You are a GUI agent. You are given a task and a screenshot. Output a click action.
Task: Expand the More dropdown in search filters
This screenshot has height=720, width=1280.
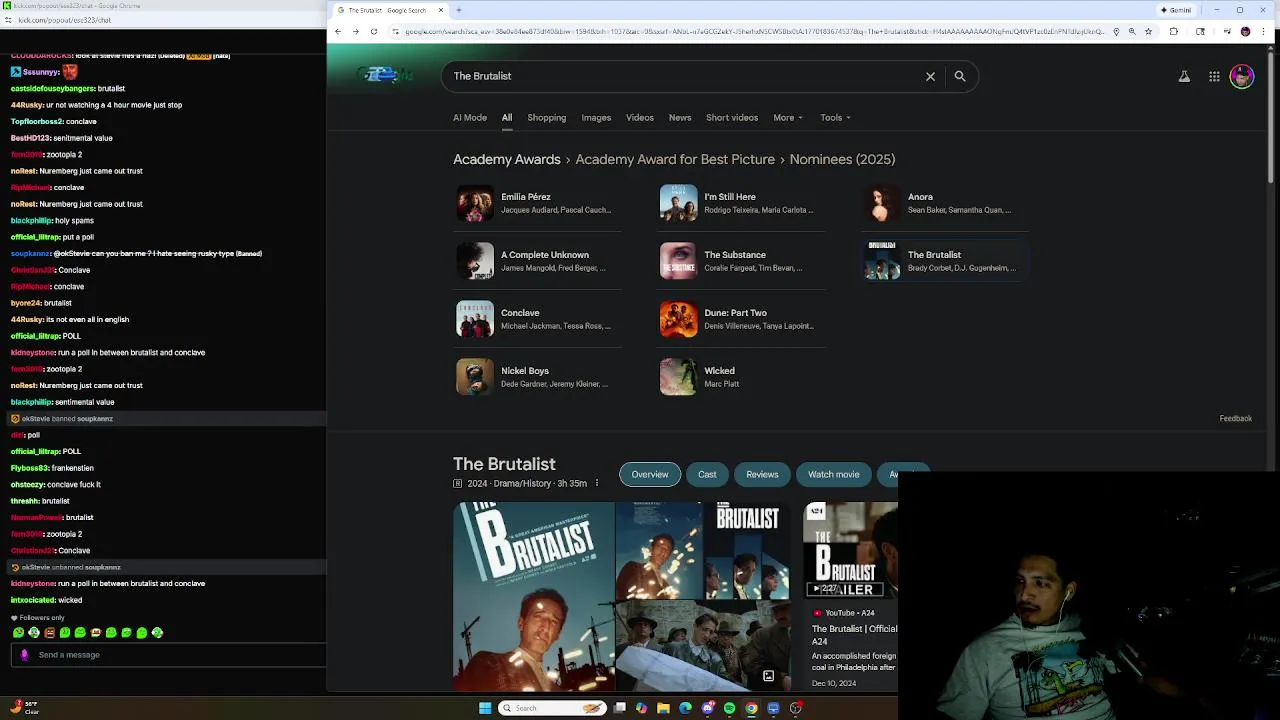(788, 118)
